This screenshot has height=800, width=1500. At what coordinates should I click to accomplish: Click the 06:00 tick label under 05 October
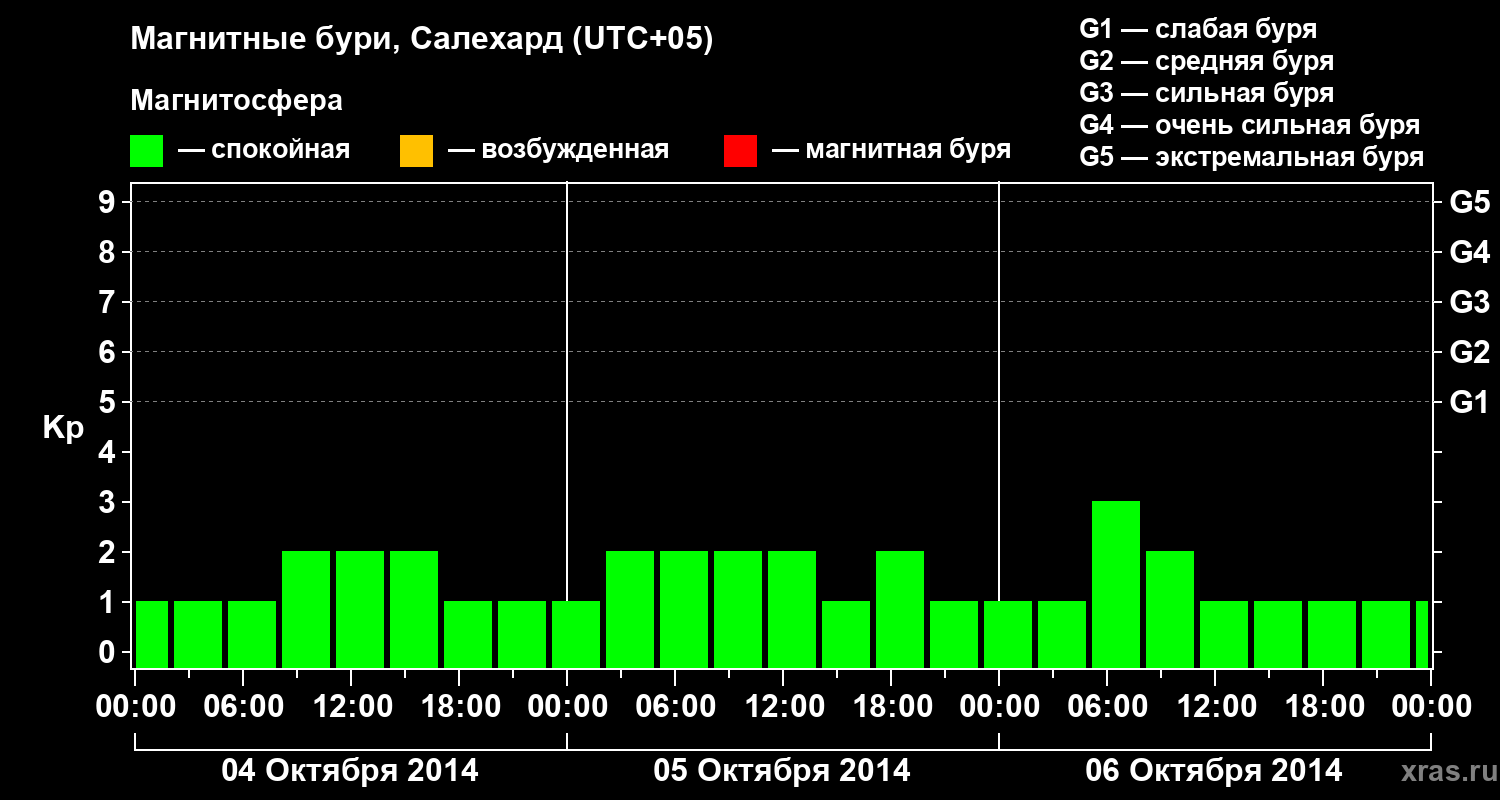675,706
